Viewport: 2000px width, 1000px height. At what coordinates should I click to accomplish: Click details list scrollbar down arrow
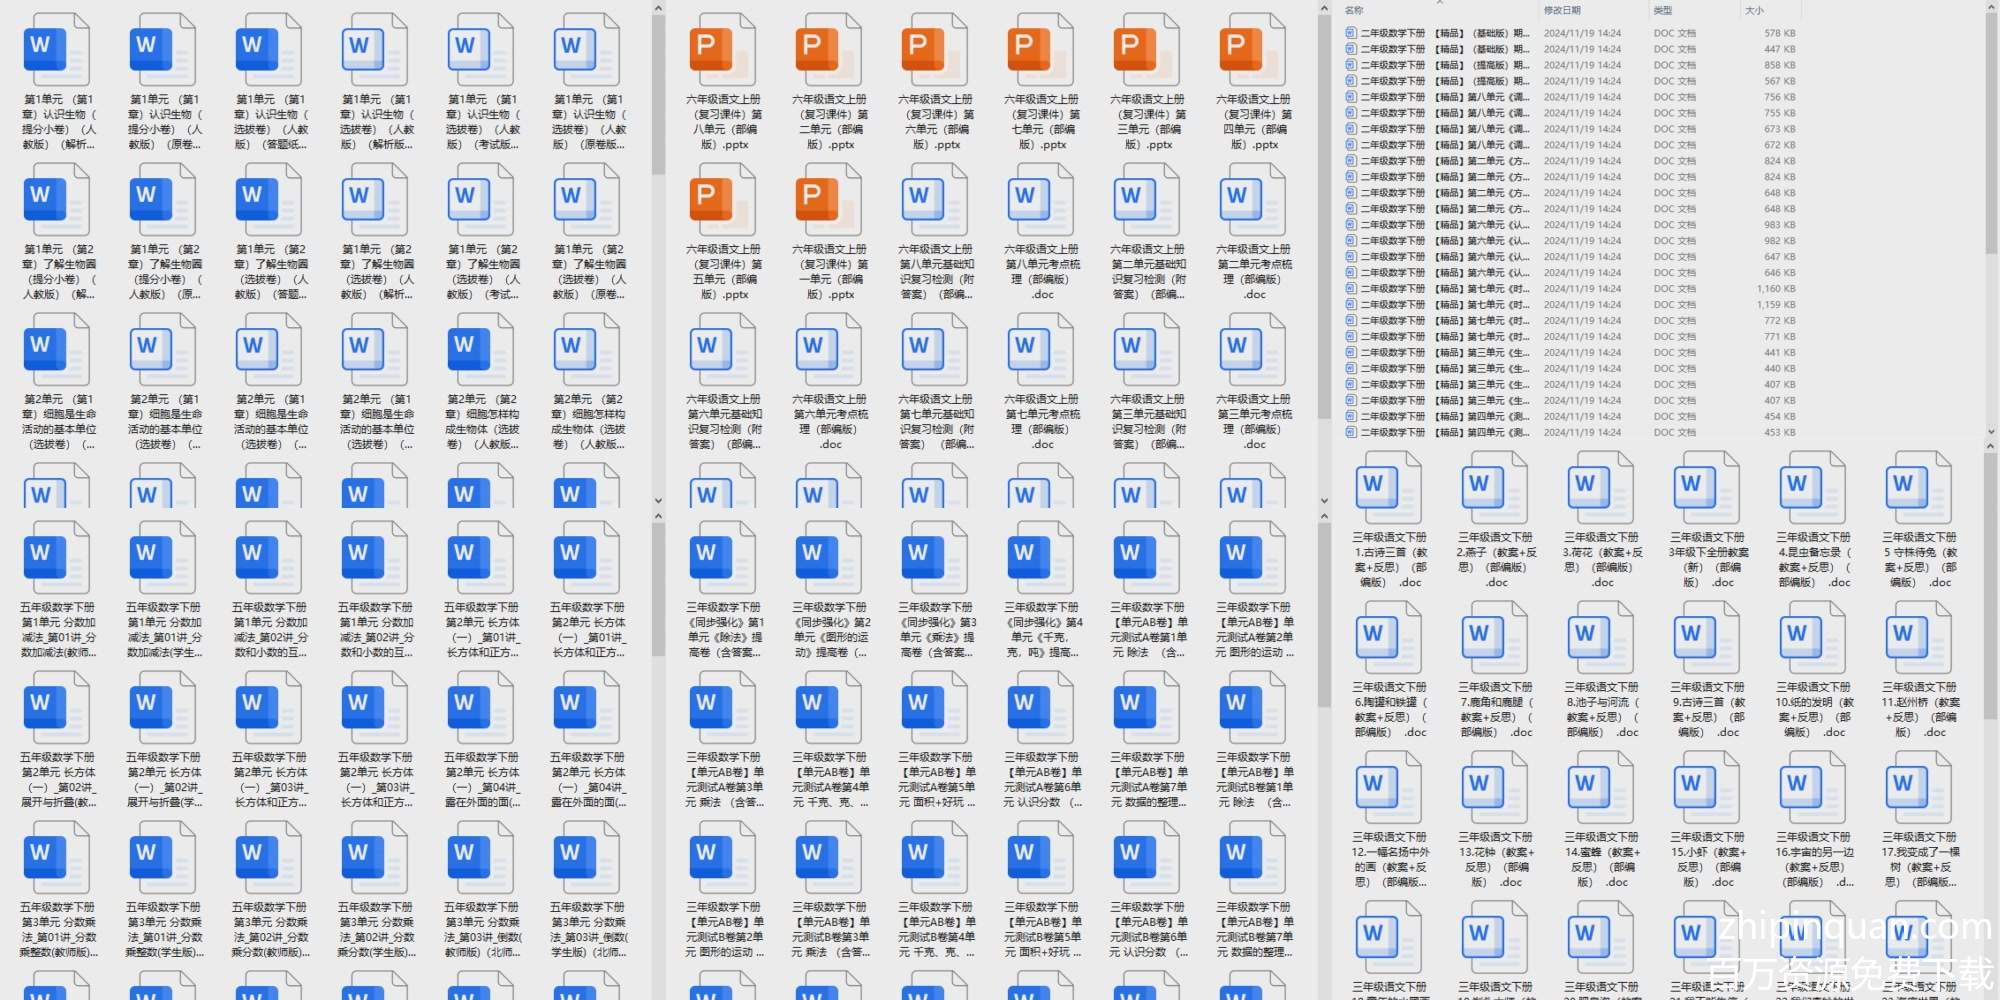point(1990,433)
